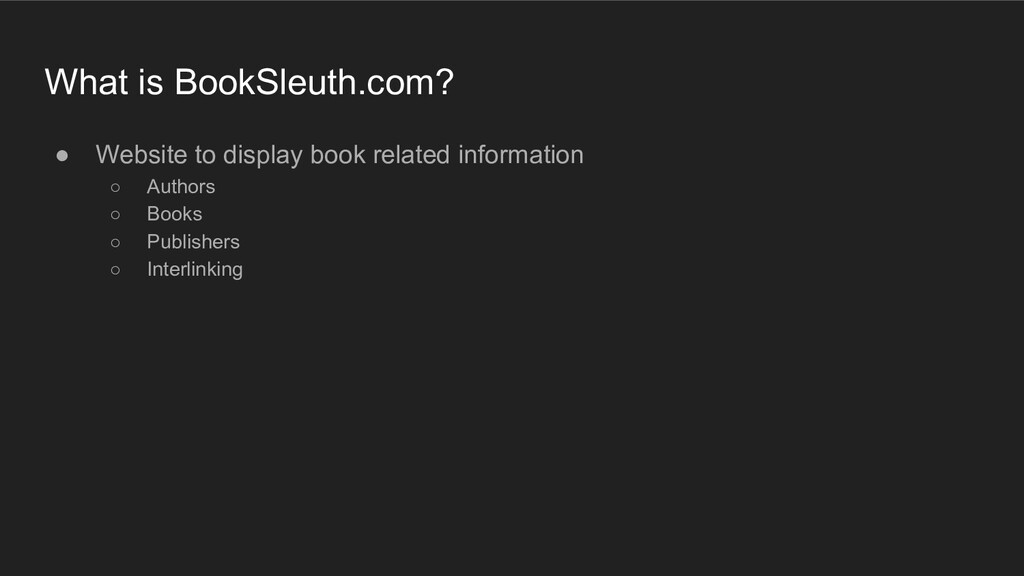Click the word 'is' in the title

click(x=151, y=82)
